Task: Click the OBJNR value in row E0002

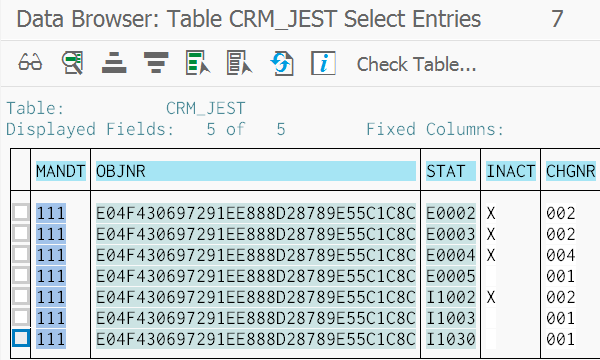Action: [256, 213]
